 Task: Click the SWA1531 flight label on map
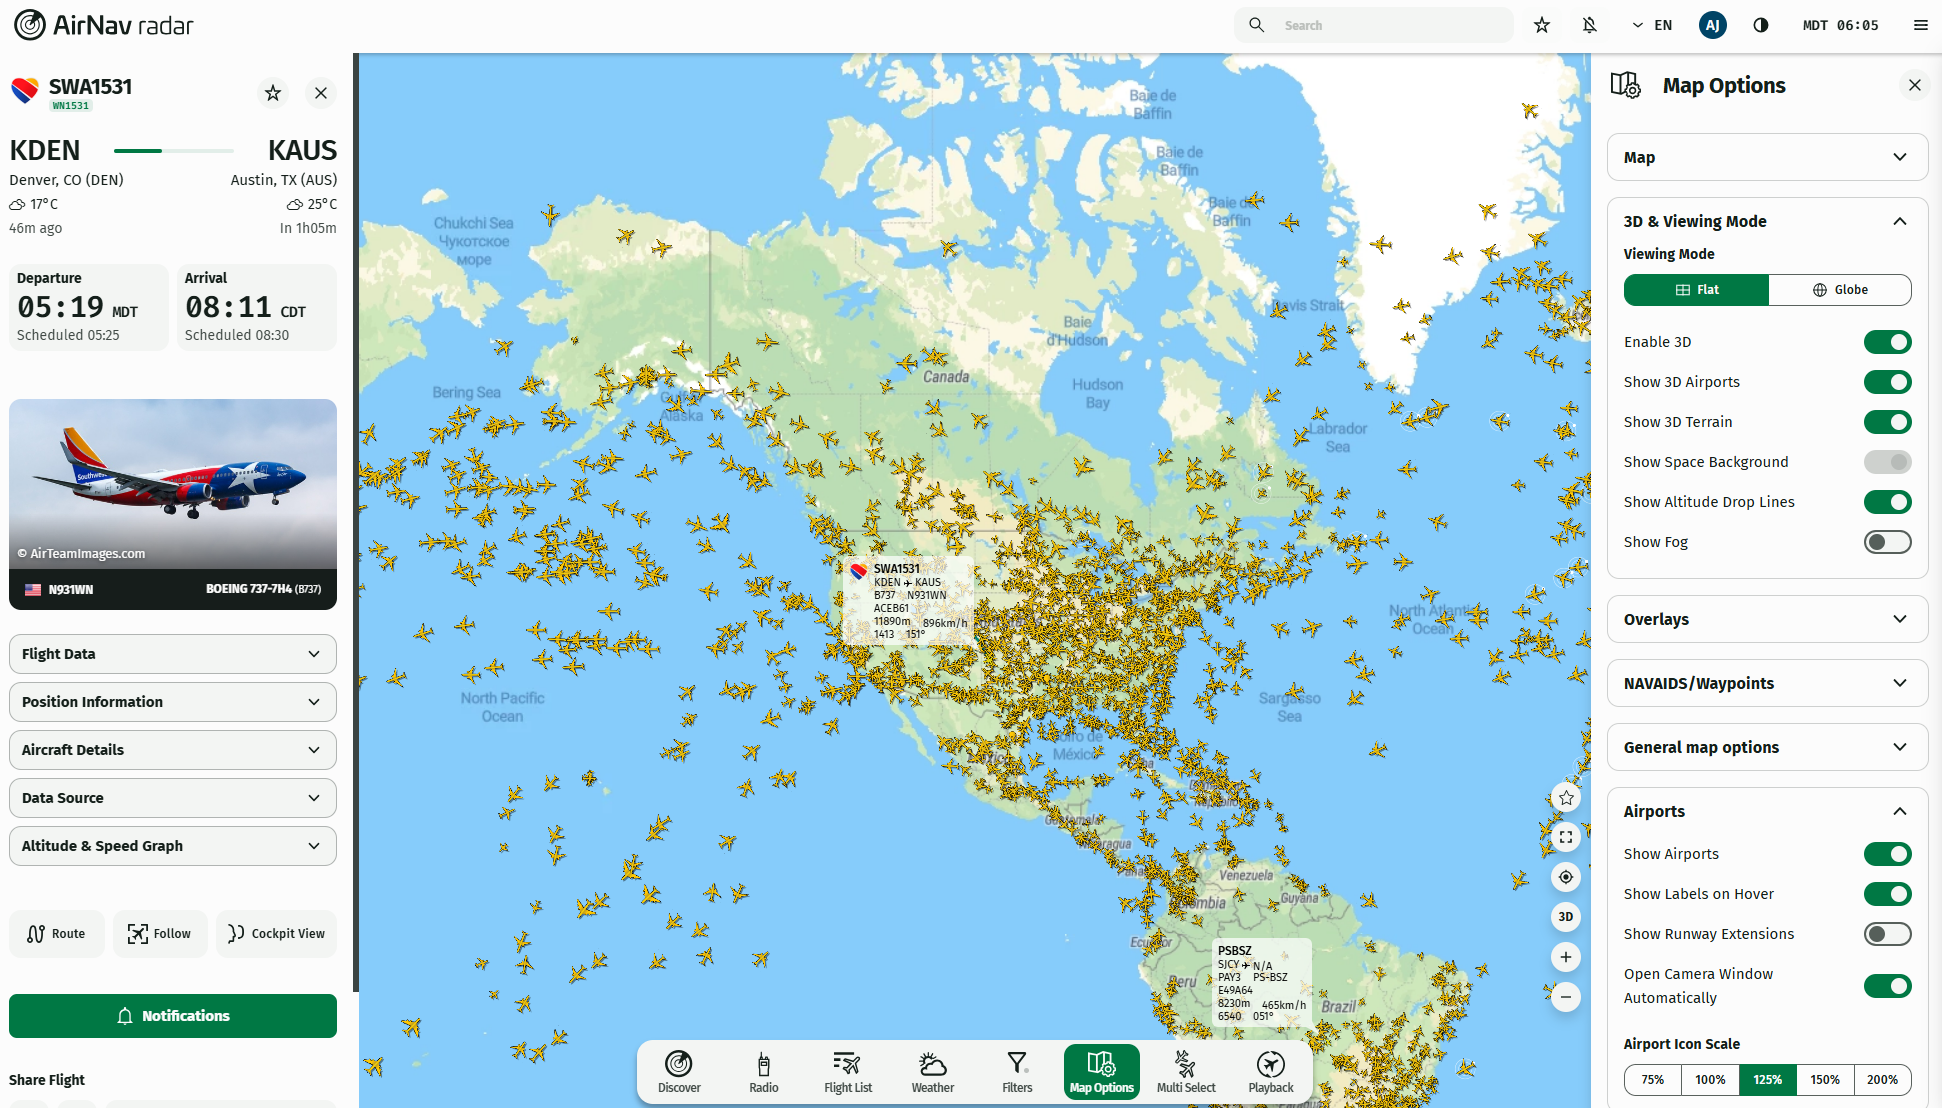(x=907, y=600)
